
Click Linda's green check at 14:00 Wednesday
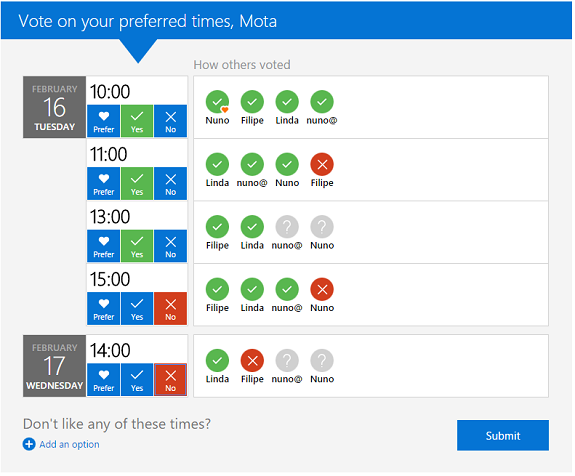217,360
